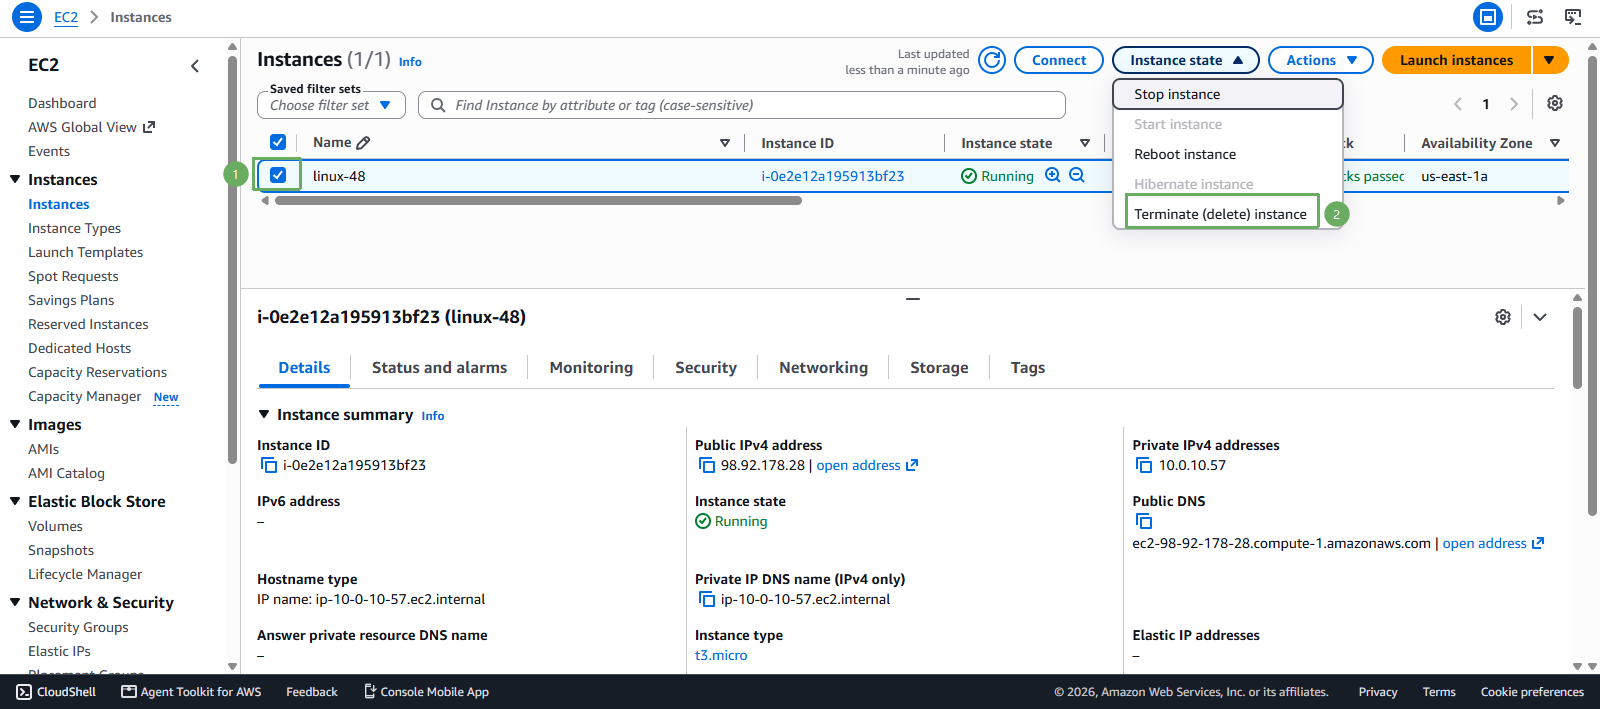This screenshot has height=709, width=1600.
Task: Open the Saved filter sets dropdown
Action: pyautogui.click(x=331, y=105)
